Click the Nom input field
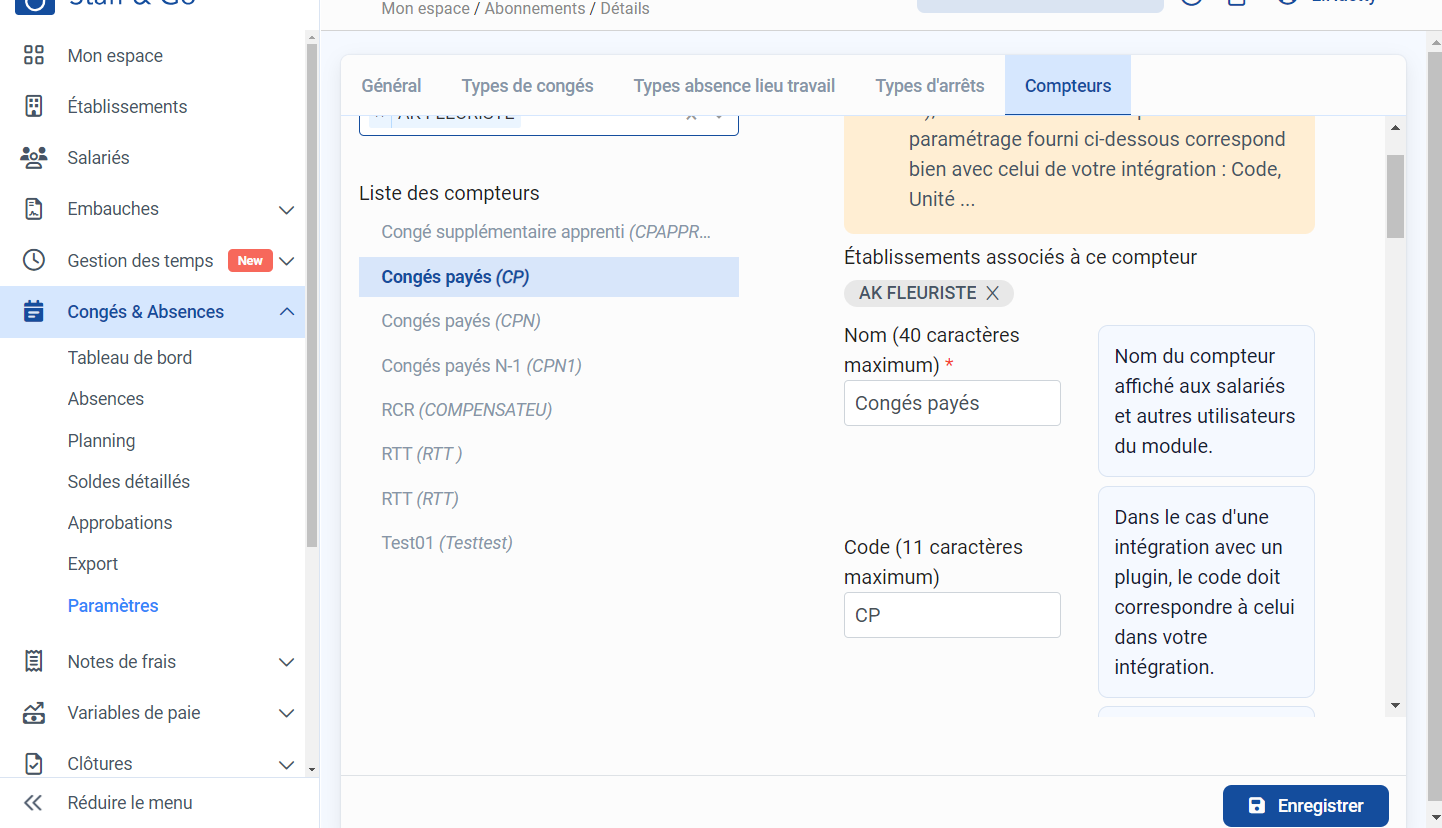Viewport: 1442px width, 828px height. click(x=952, y=403)
